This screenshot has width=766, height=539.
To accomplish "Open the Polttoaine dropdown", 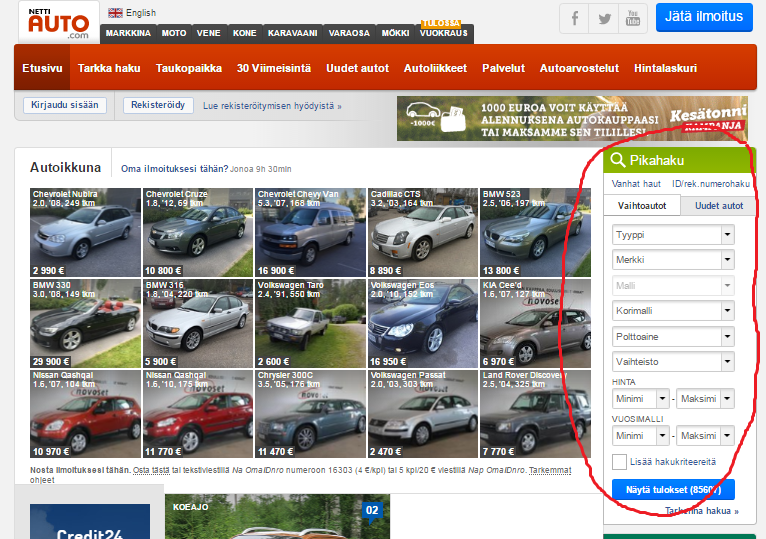I will 673,337.
